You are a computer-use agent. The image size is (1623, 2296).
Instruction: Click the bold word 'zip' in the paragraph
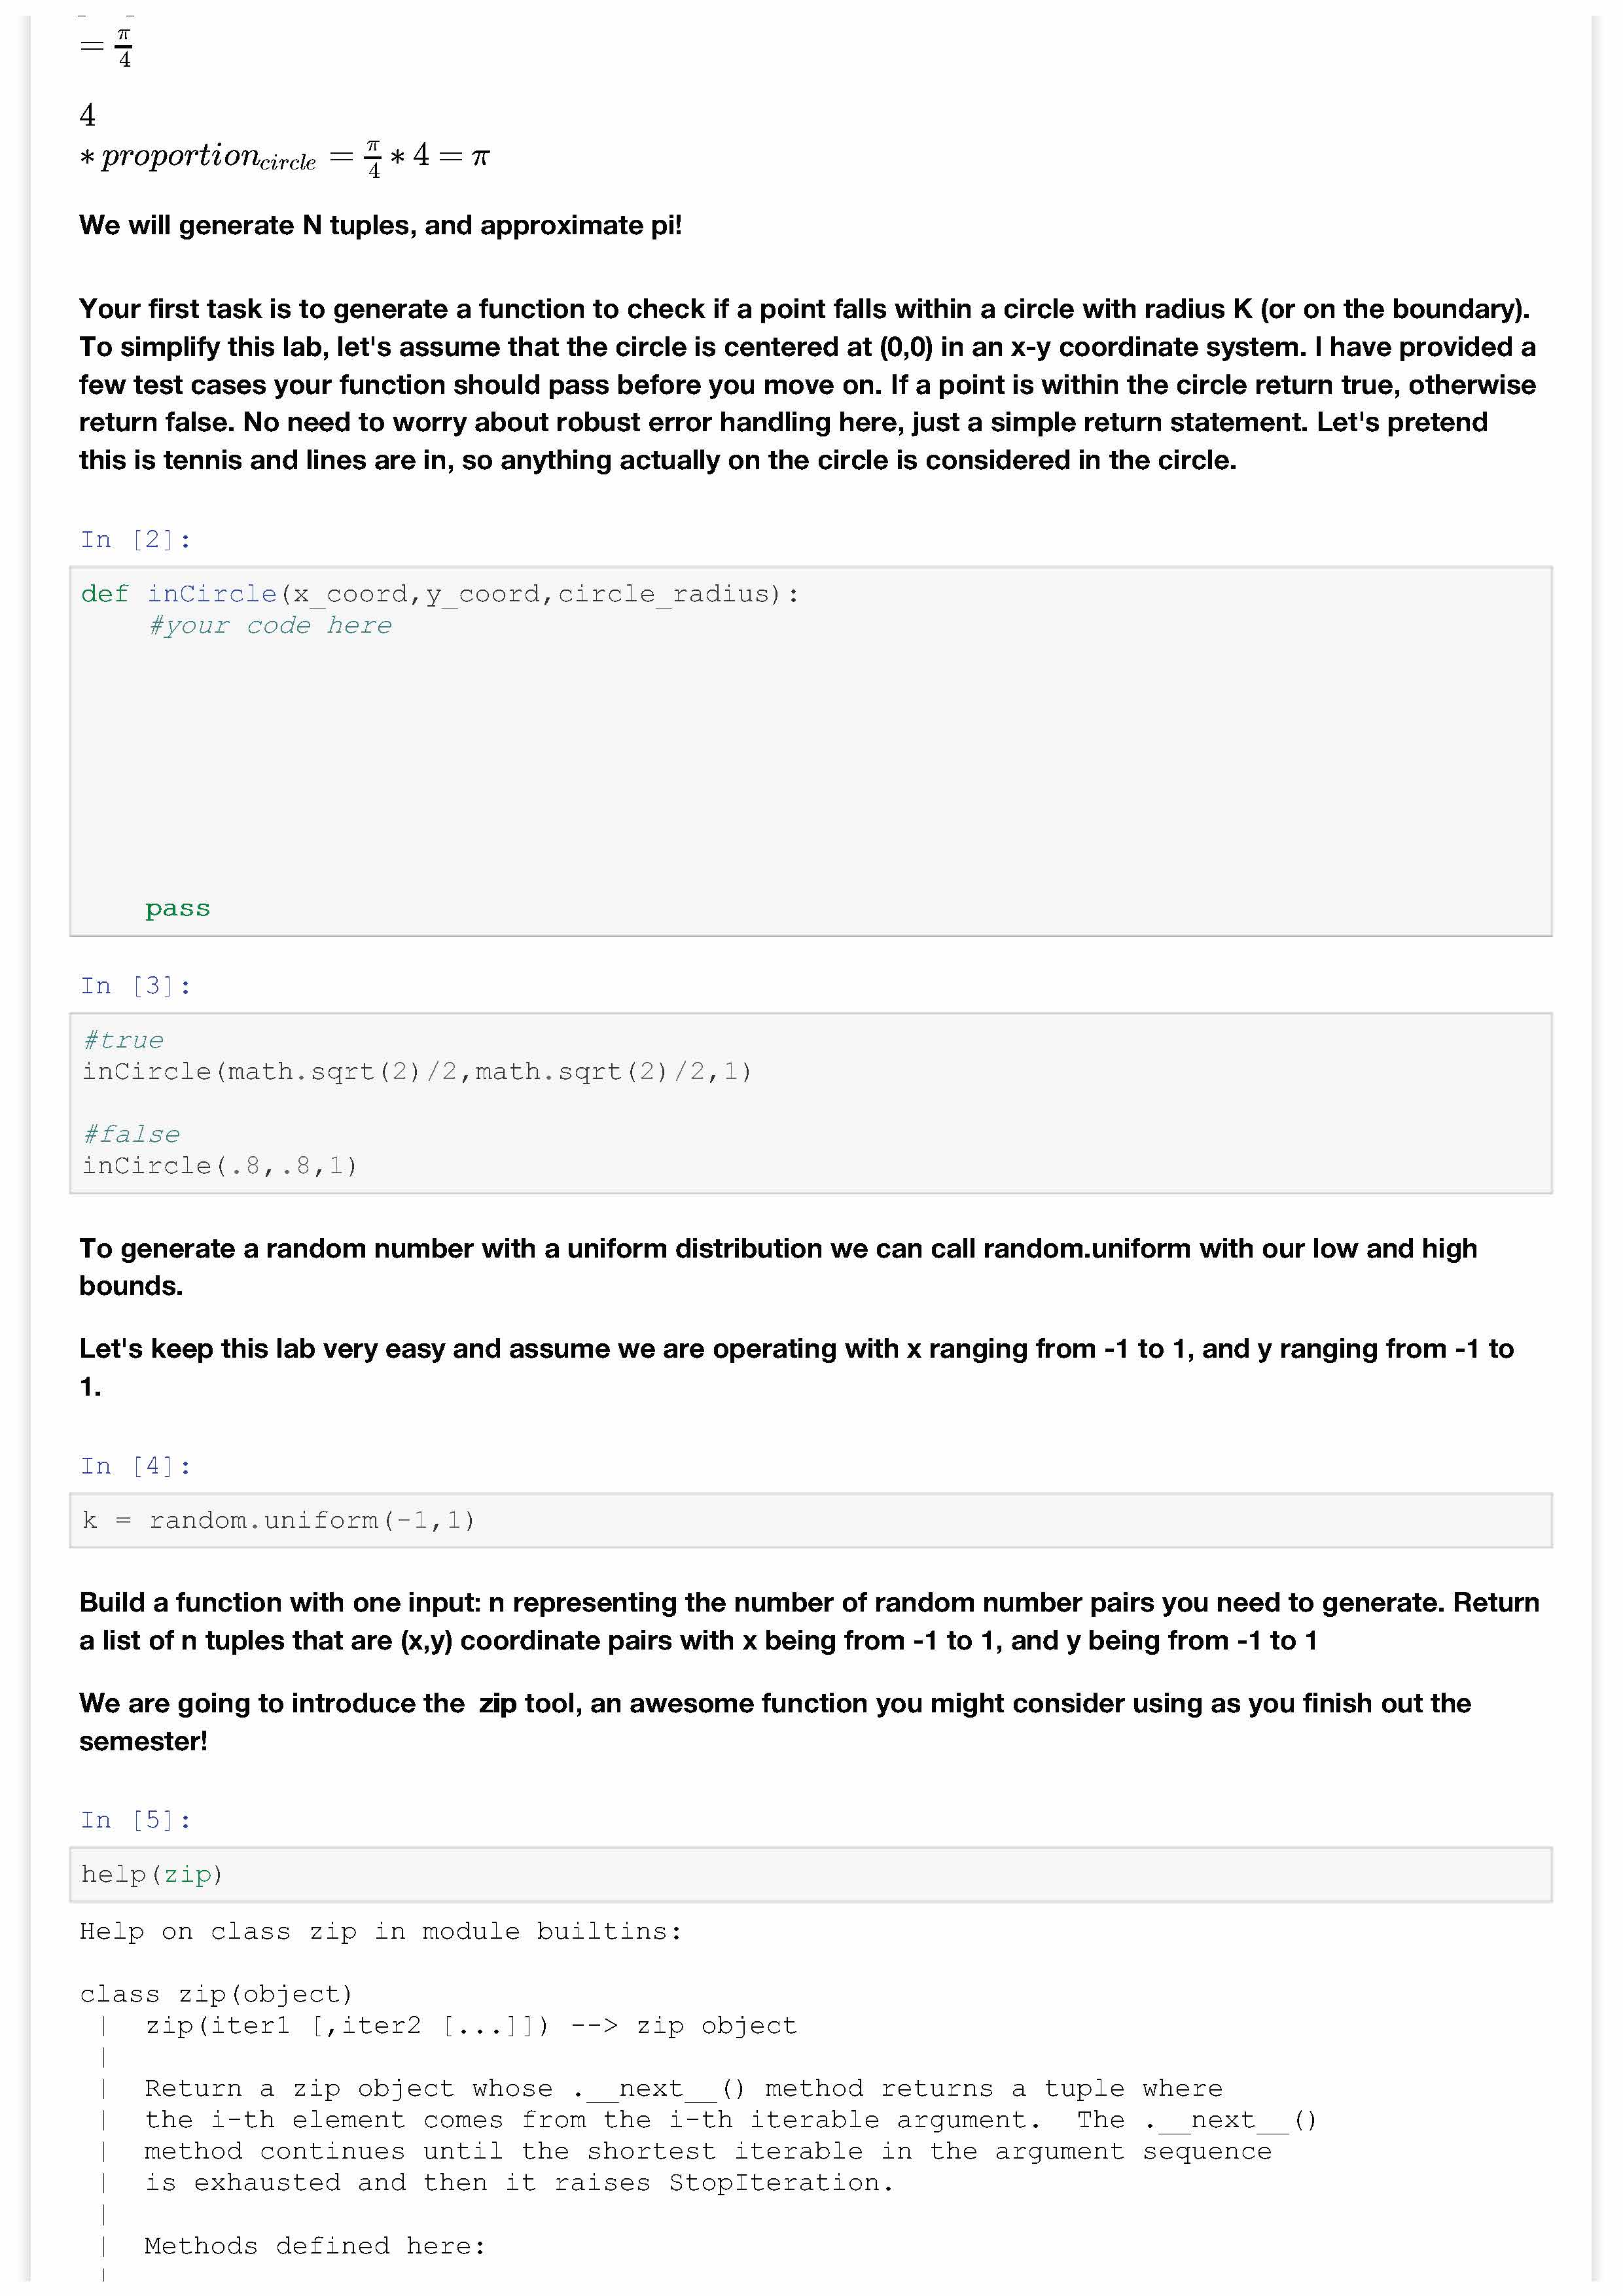[x=497, y=1704]
